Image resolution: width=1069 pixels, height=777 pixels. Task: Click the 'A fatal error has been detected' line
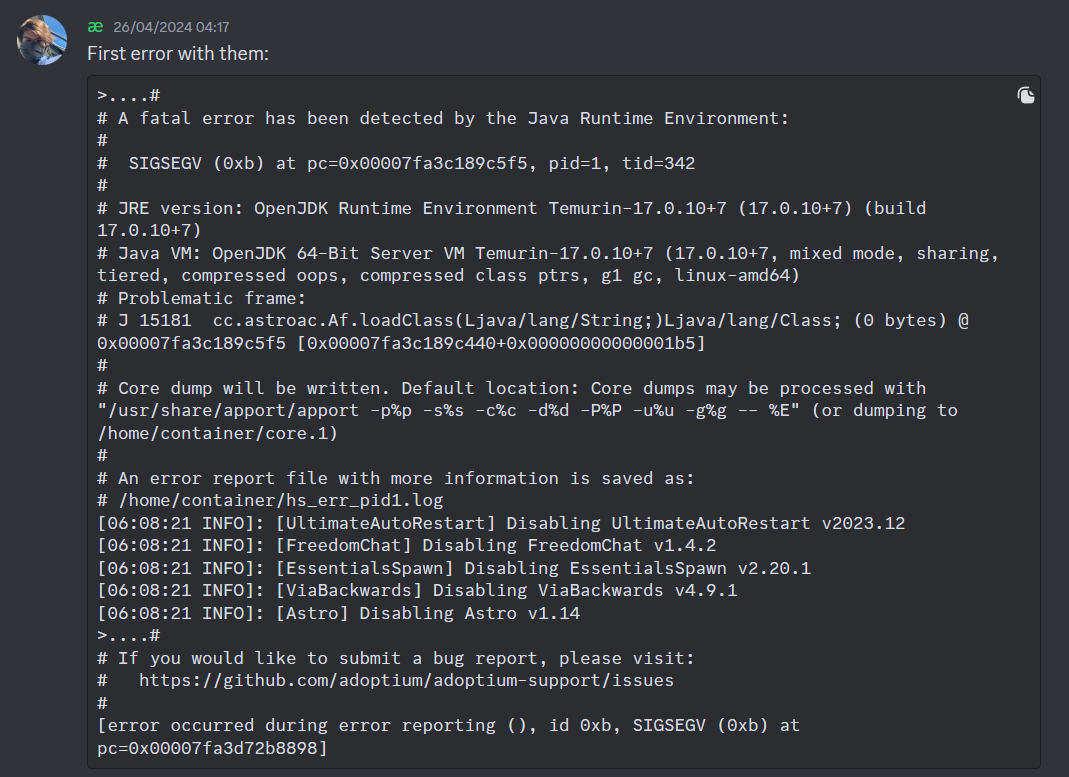tap(453, 118)
